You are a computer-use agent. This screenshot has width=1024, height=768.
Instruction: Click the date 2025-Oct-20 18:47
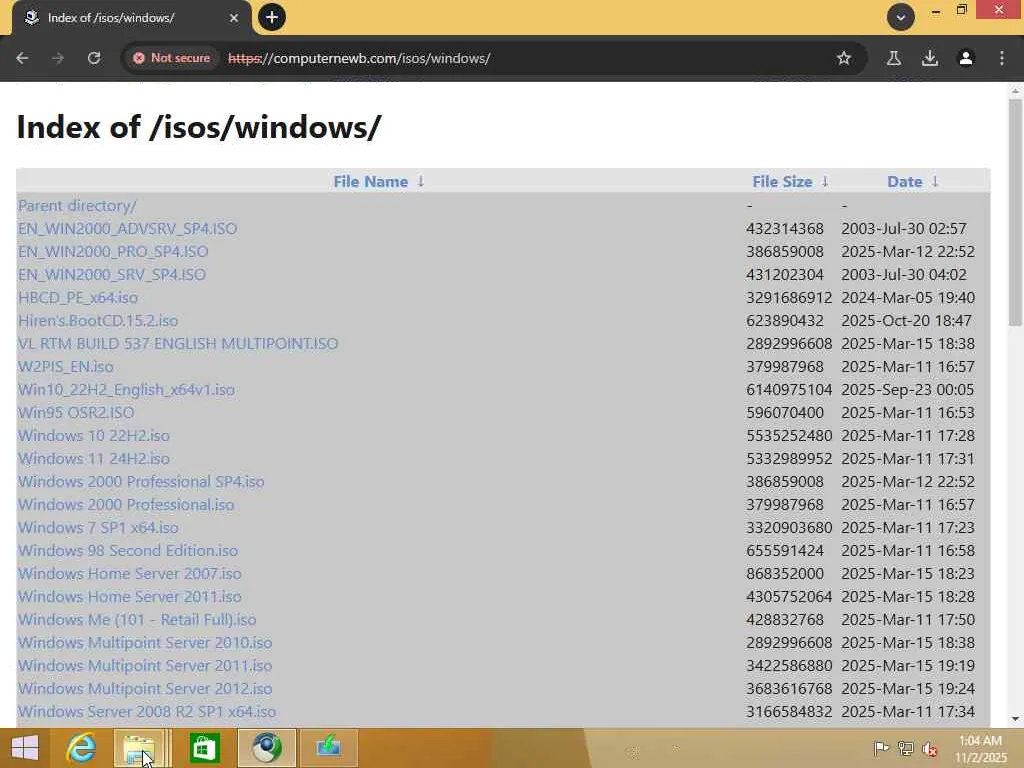pyautogui.click(x=906, y=321)
